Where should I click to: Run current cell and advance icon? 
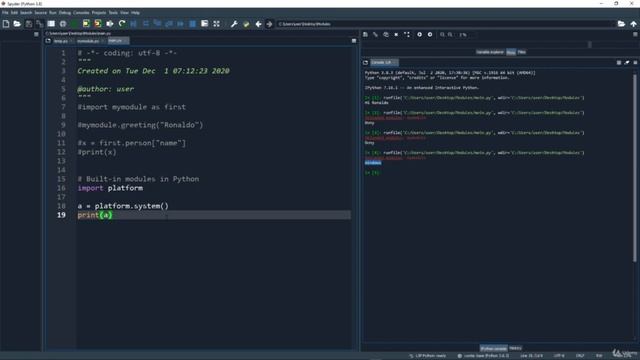[98, 24]
